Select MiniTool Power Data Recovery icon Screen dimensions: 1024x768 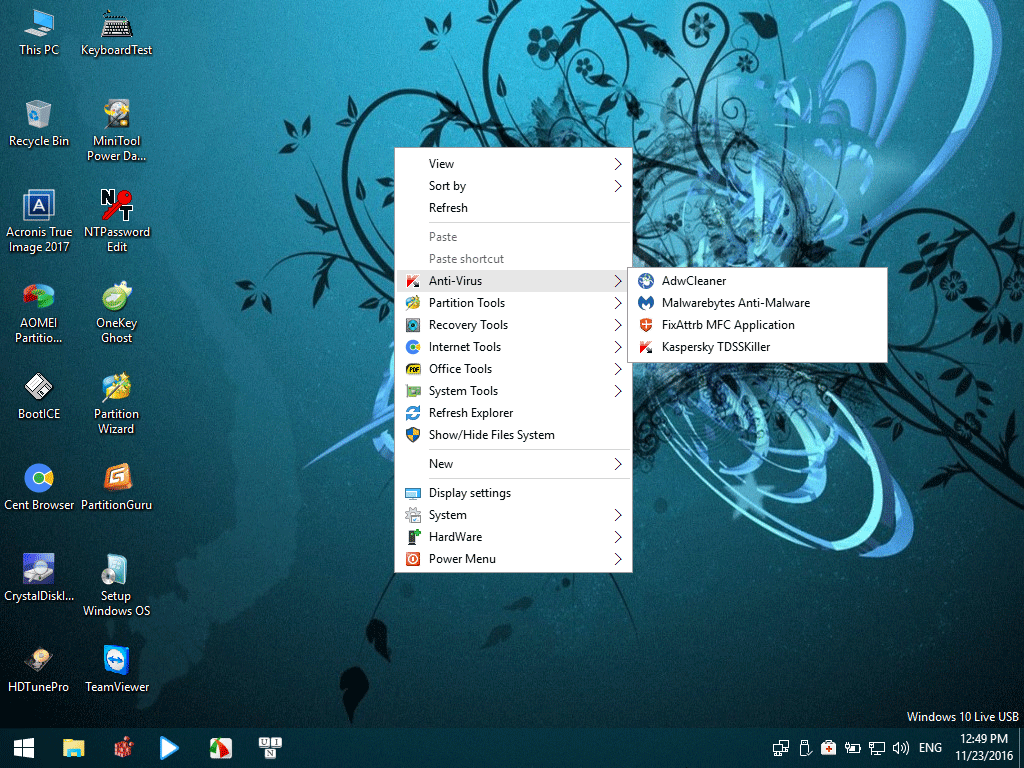pos(116,130)
